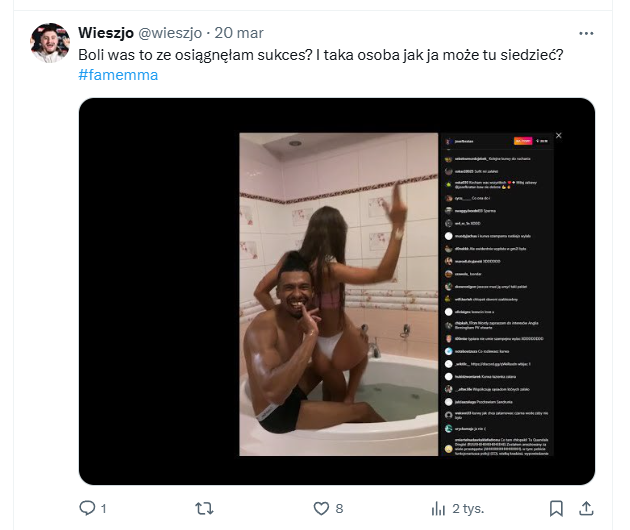Open the #famemma hashtag
The width and height of the screenshot is (630, 530).
click(x=118, y=76)
